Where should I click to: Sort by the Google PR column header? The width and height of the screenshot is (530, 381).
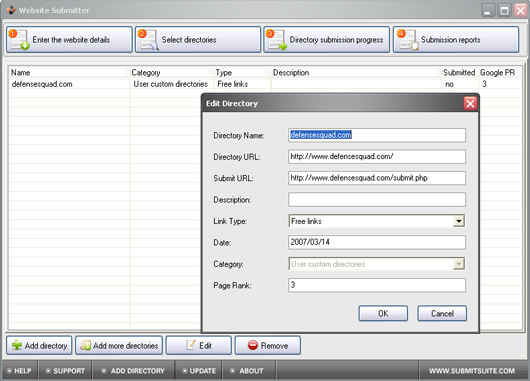point(500,72)
